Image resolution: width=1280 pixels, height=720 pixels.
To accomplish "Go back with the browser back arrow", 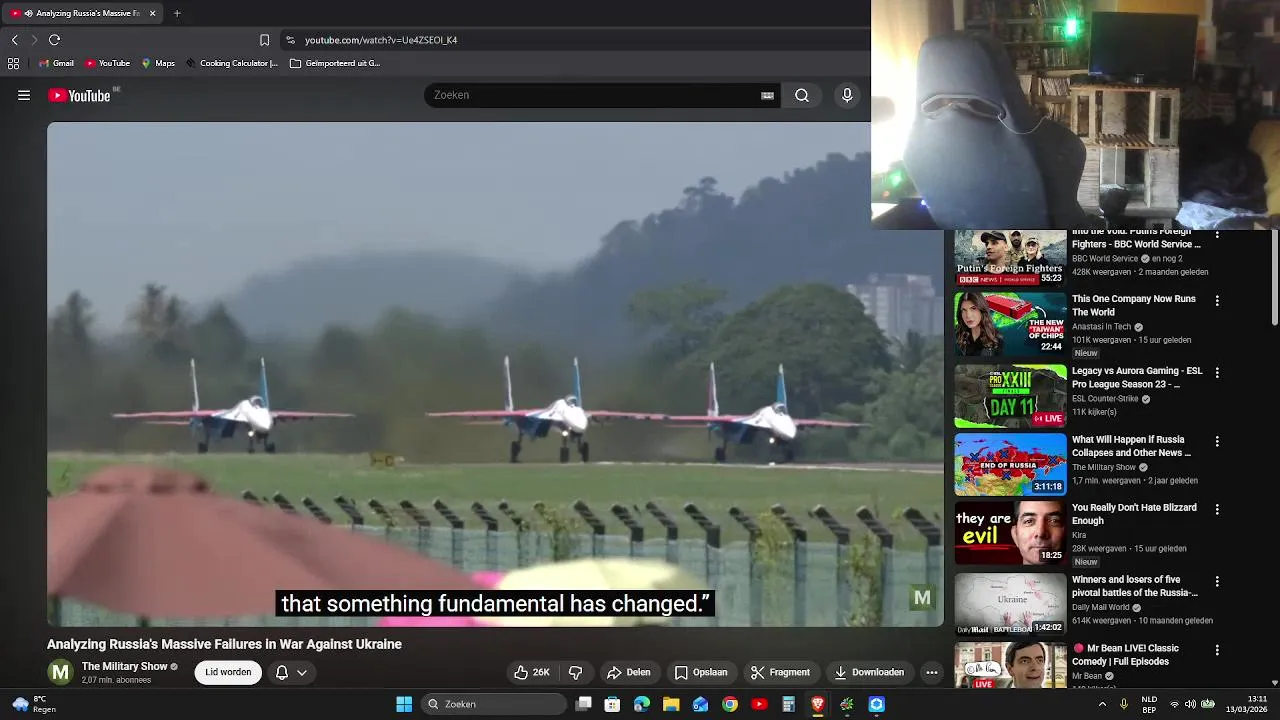I will coord(14,40).
